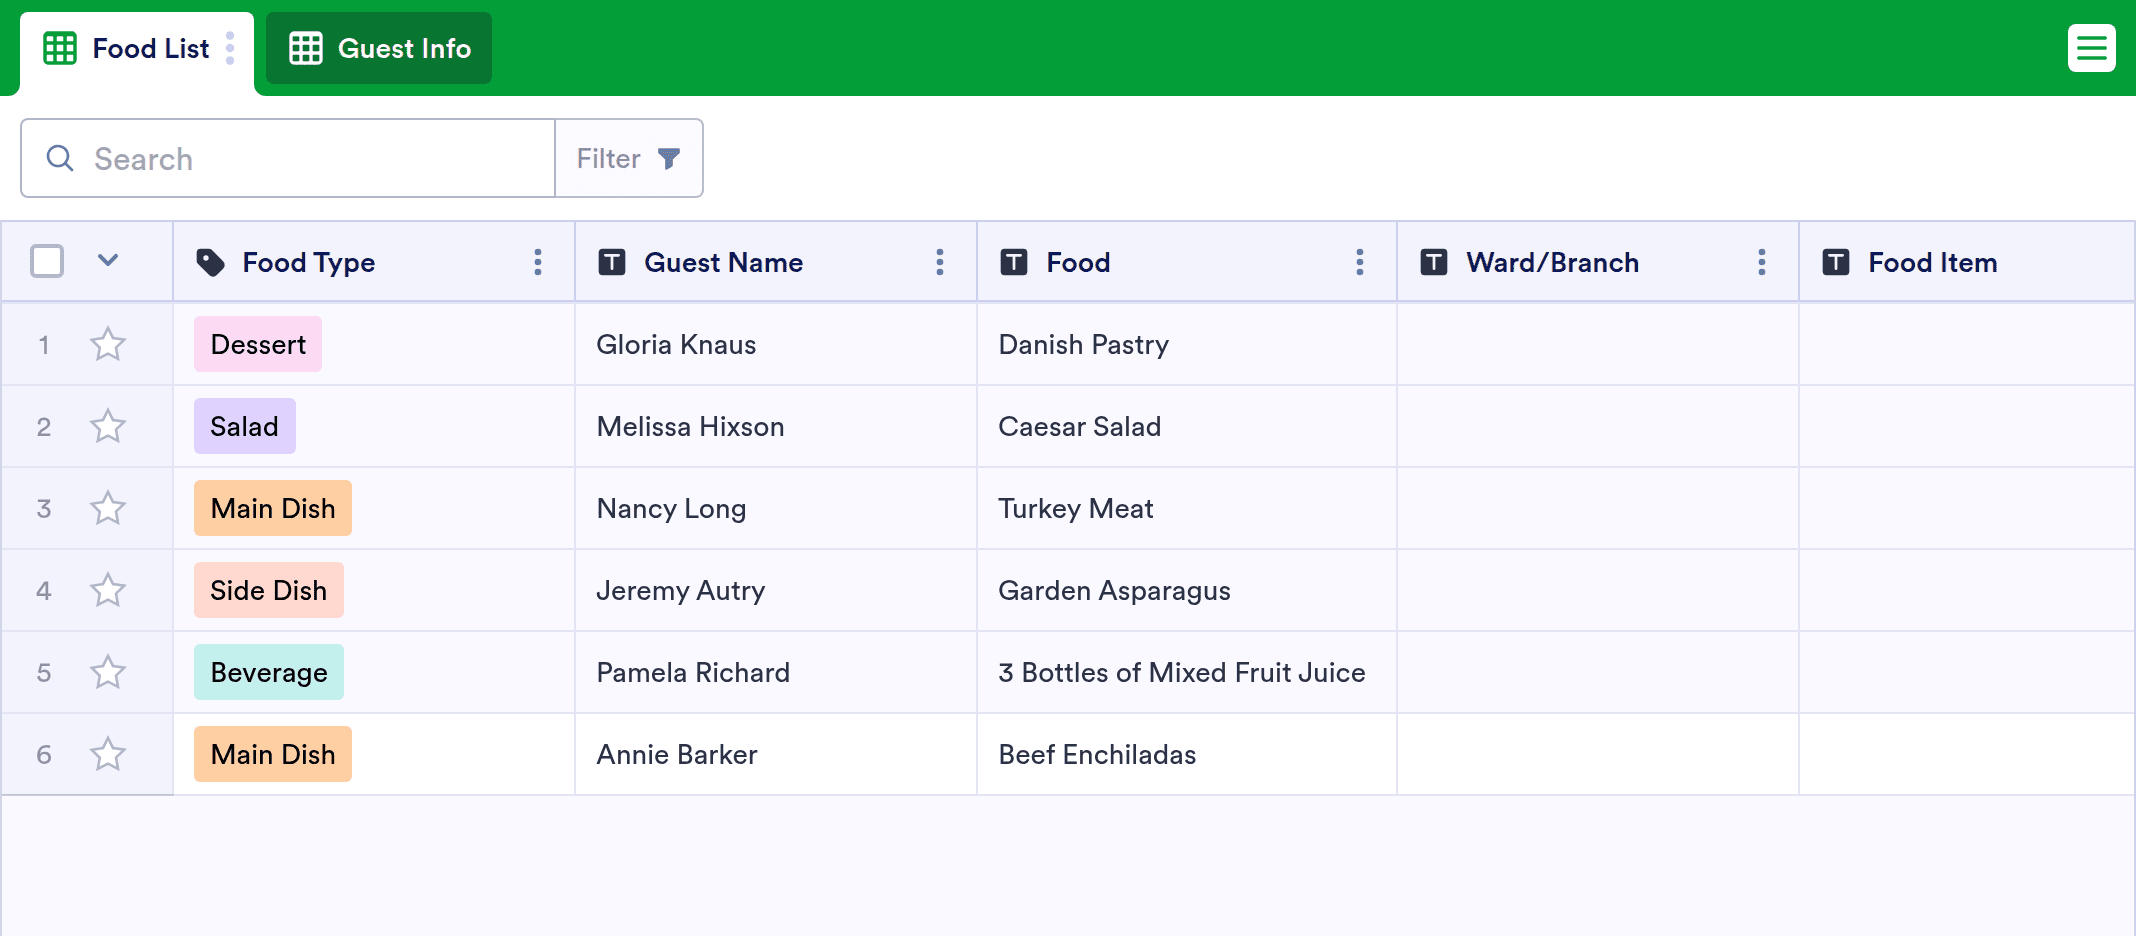The image size is (2136, 936).
Task: Toggle star for row 6 Annie Barker
Action: [108, 755]
